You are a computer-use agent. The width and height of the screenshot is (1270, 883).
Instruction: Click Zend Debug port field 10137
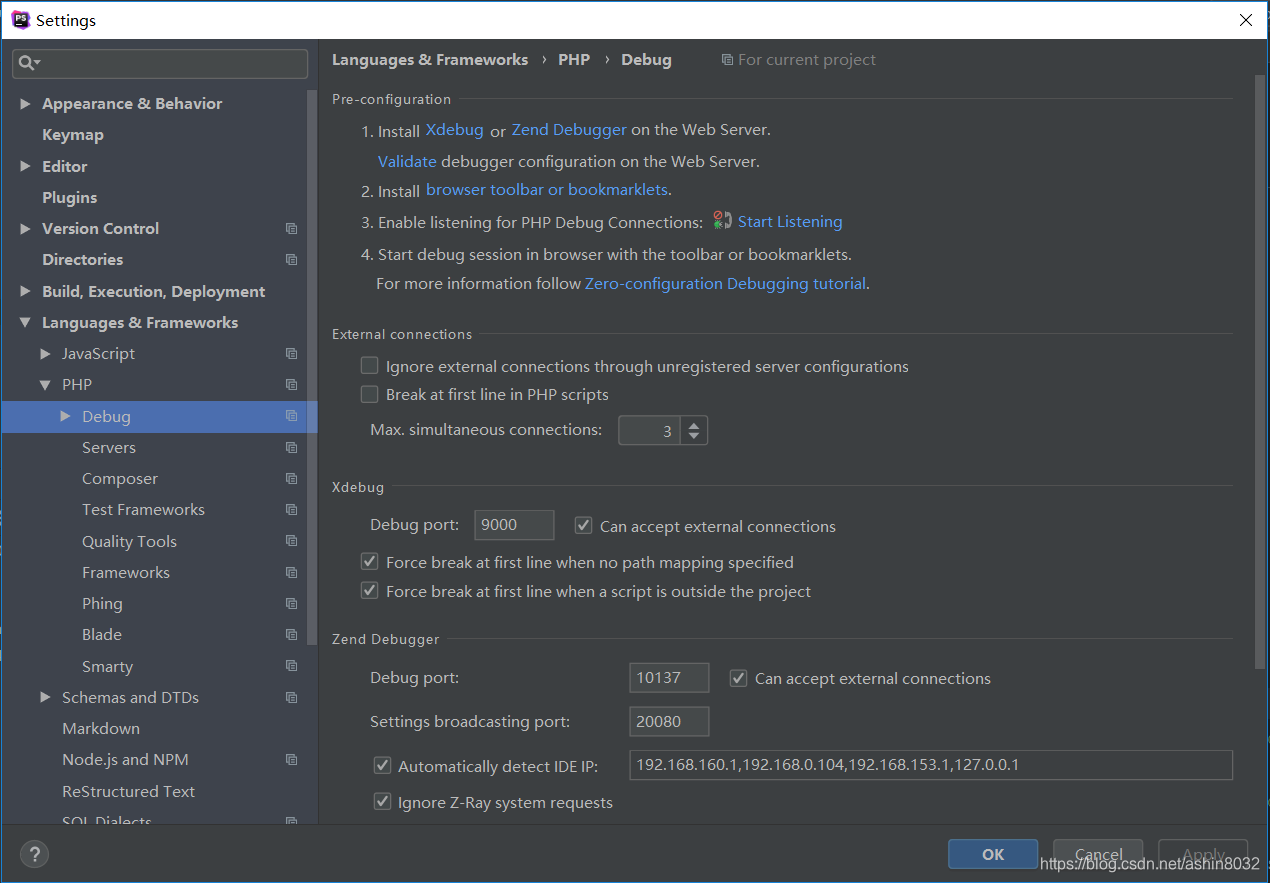click(x=669, y=678)
